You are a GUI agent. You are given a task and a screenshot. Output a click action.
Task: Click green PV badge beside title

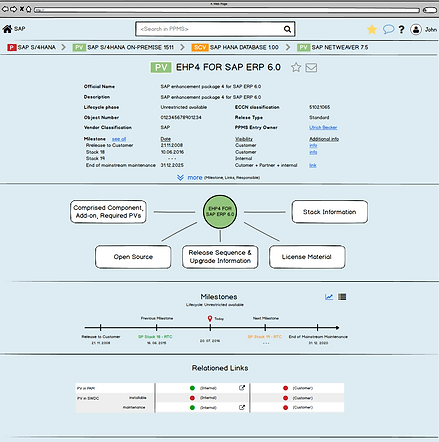[x=161, y=67]
